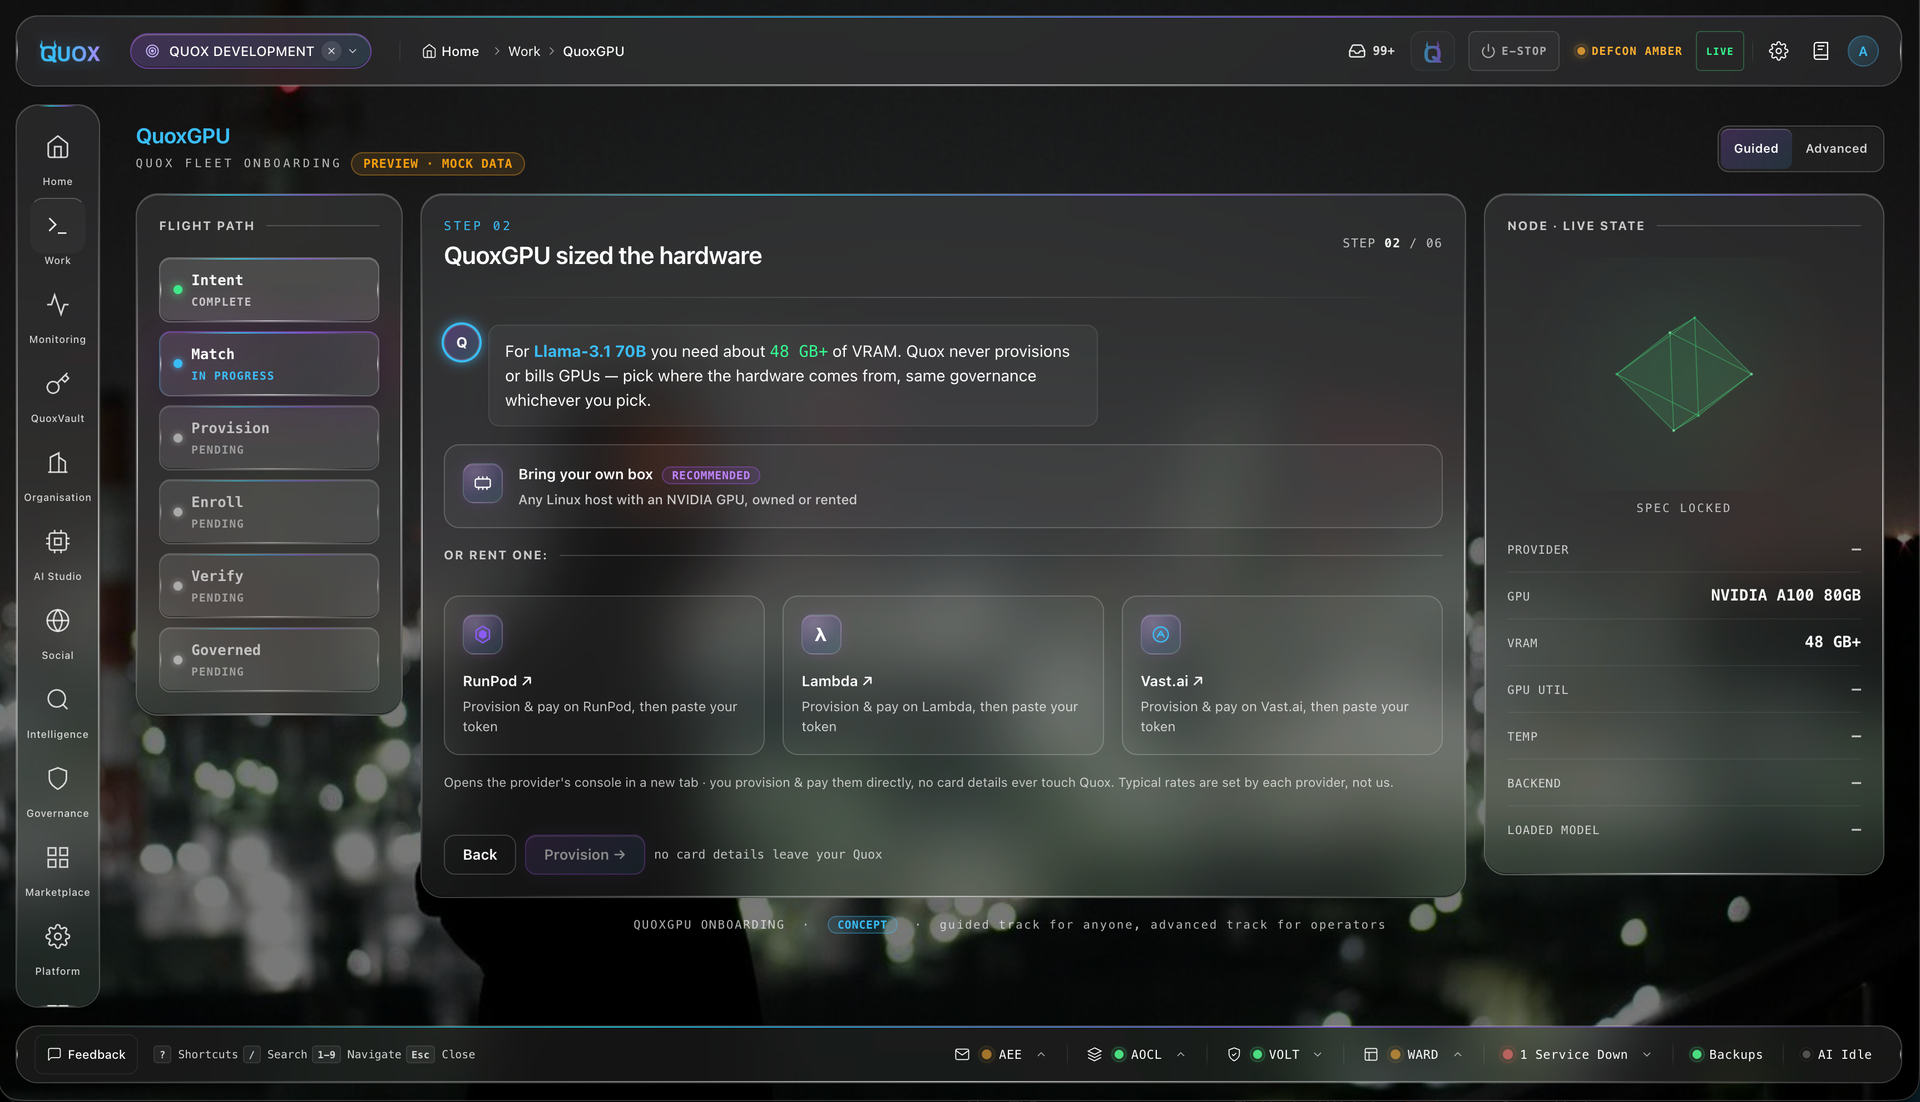
Task: Open QuoxVault key icon
Action: pyautogui.click(x=57, y=384)
